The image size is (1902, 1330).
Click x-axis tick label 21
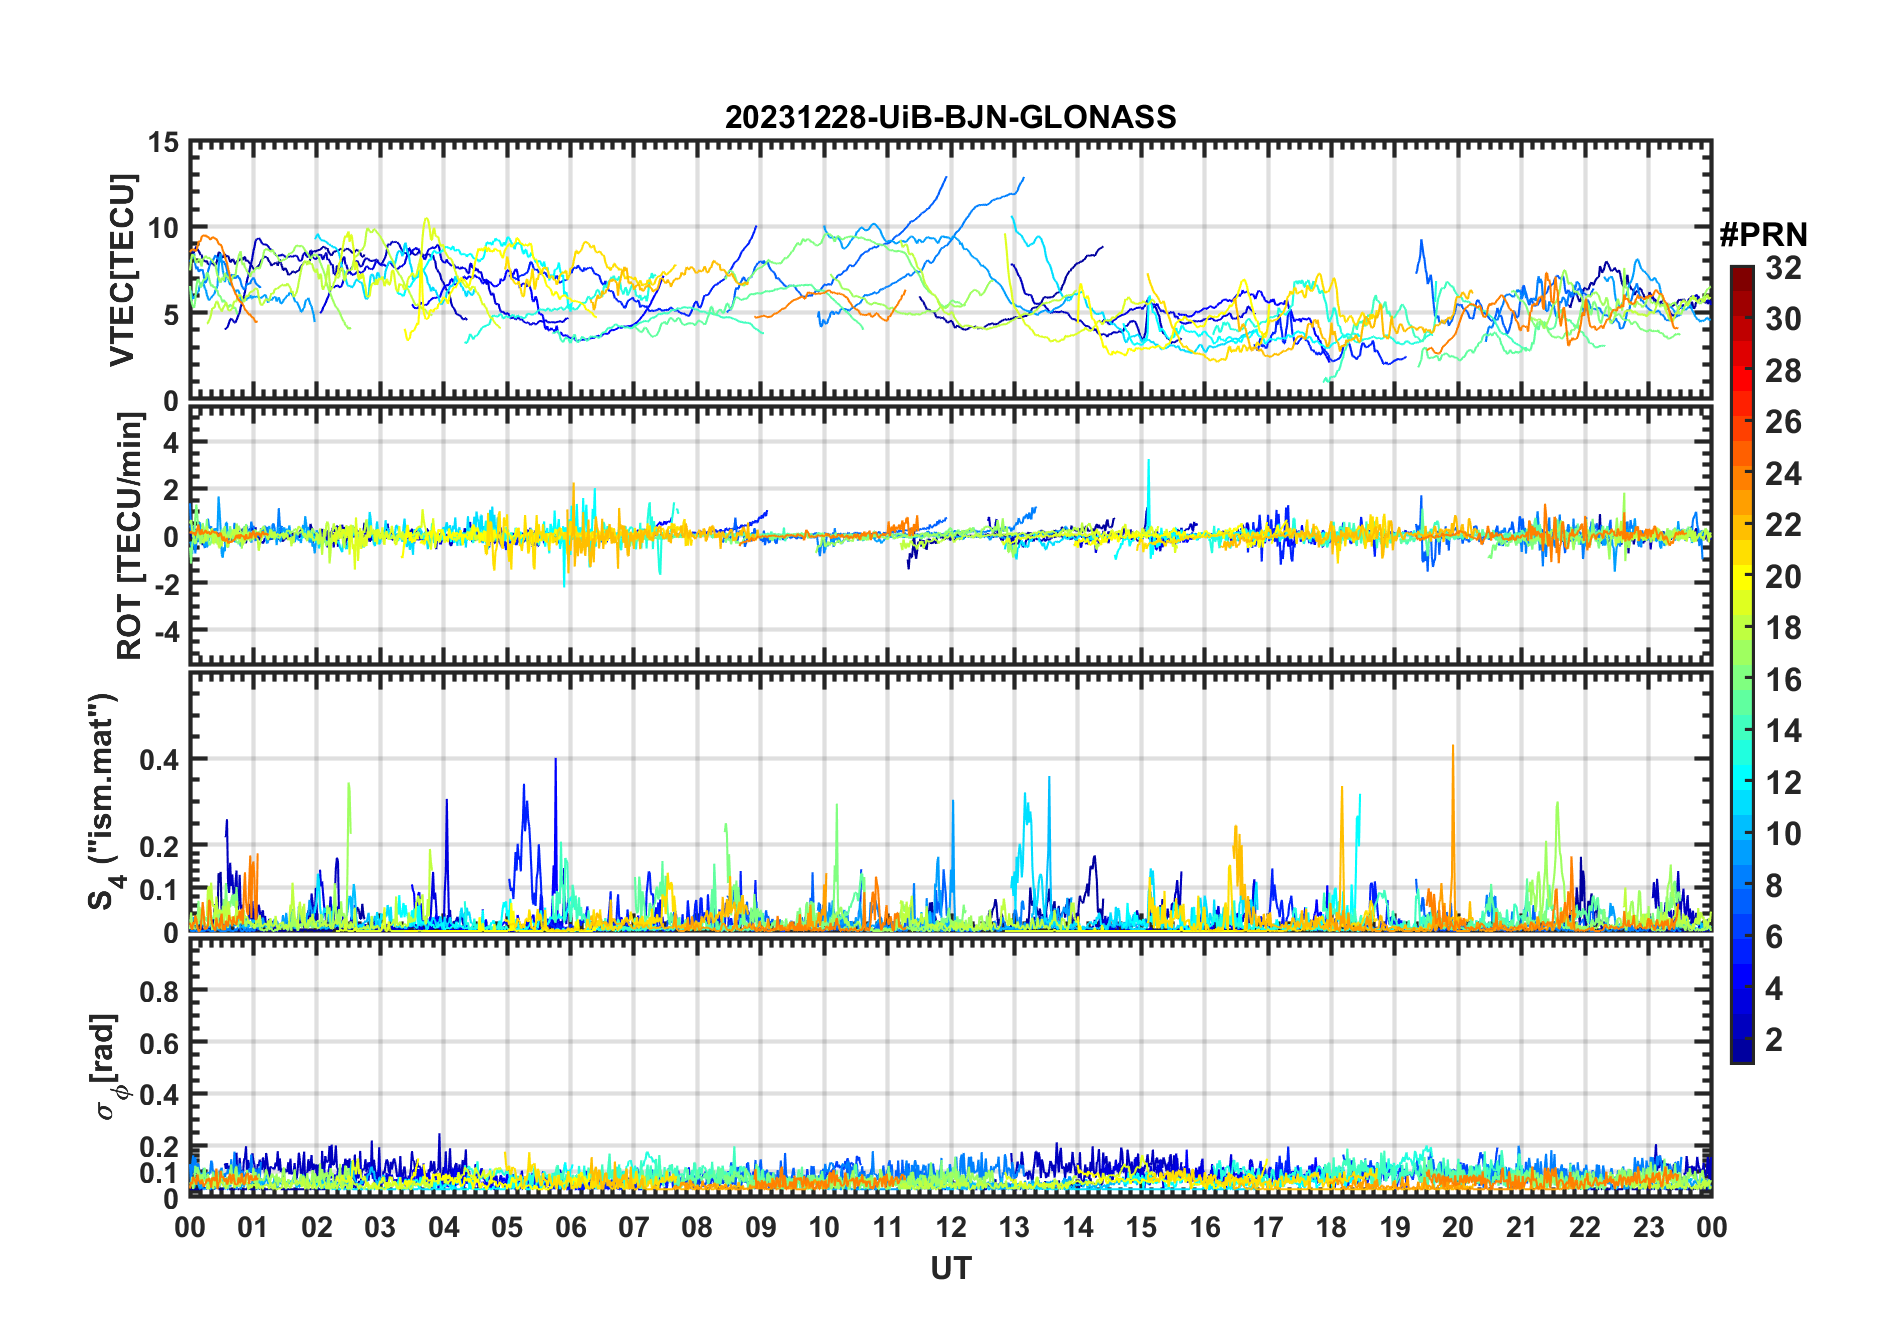pos(1521,1227)
